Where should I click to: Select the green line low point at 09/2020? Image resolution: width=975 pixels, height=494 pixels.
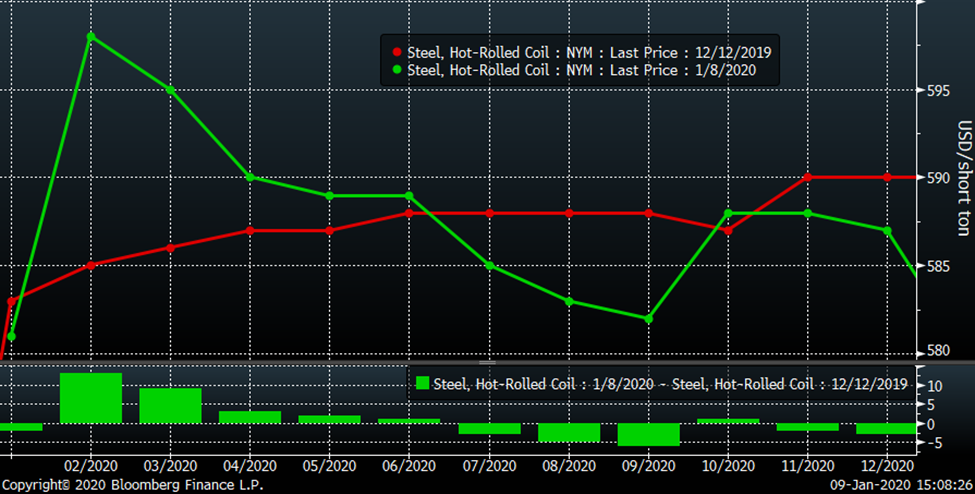[648, 319]
